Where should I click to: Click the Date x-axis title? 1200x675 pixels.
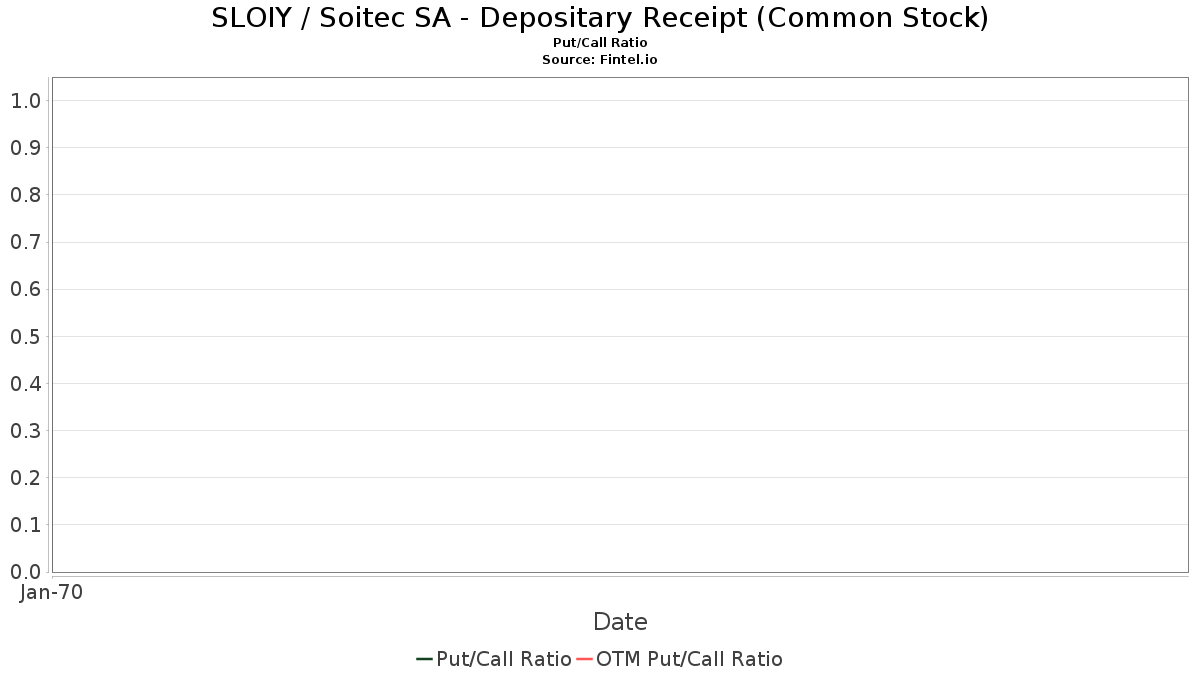click(x=620, y=622)
